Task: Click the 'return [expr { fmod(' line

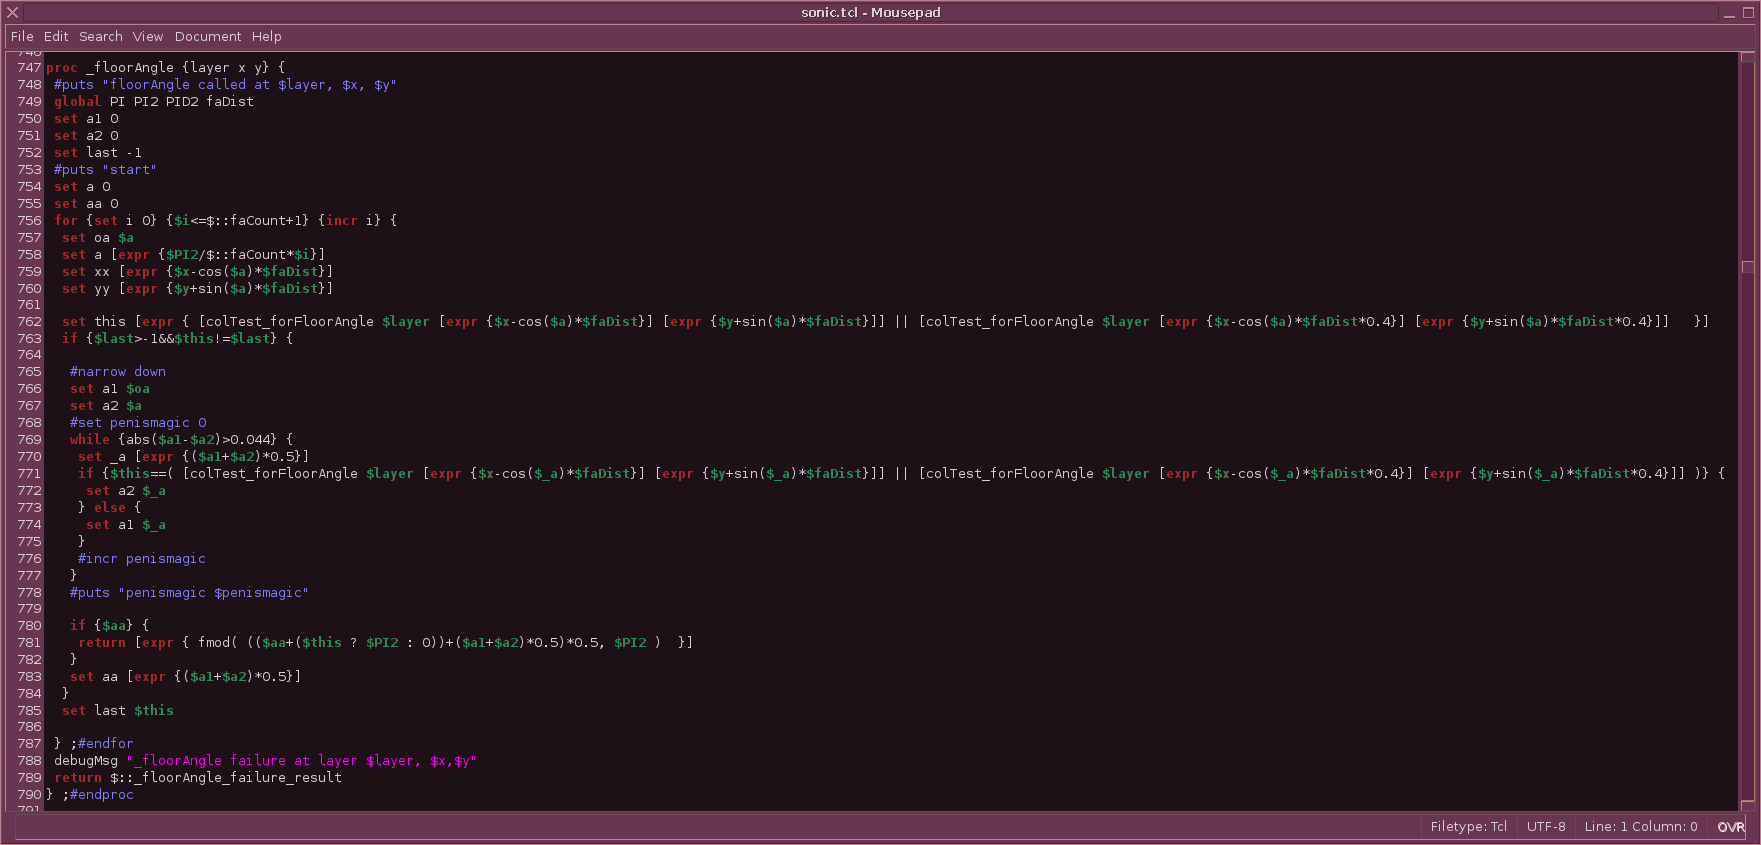Action: pyautogui.click(x=385, y=643)
